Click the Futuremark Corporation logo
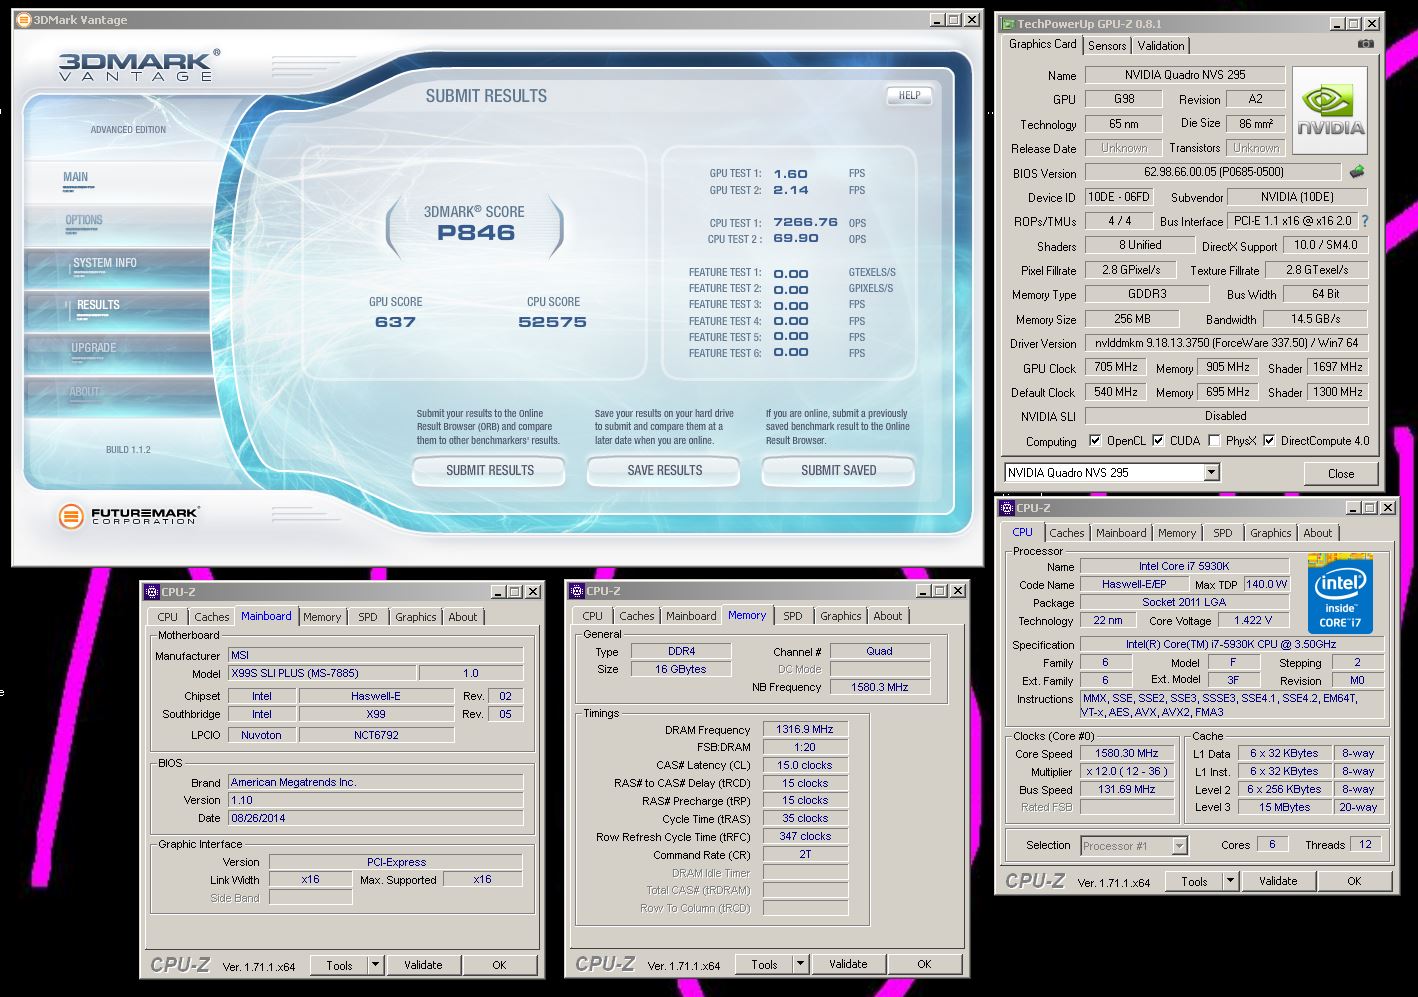 coord(129,516)
